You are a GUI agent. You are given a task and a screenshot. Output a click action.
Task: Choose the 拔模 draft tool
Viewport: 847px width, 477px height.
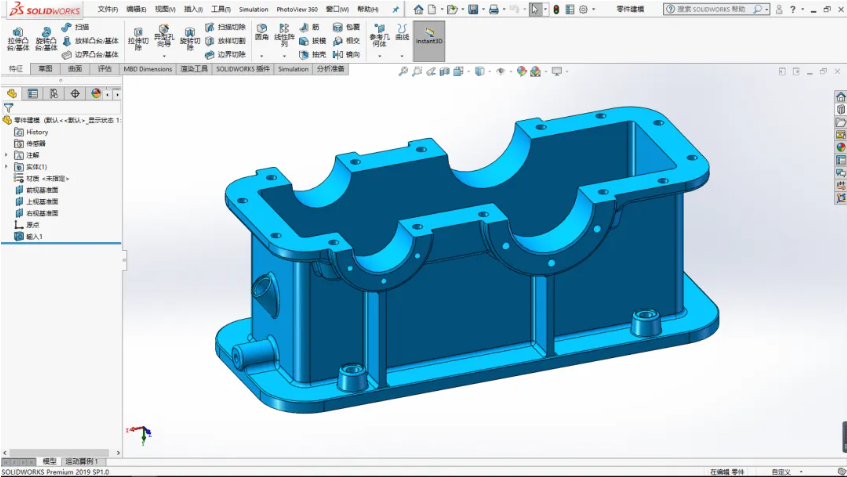click(x=313, y=41)
